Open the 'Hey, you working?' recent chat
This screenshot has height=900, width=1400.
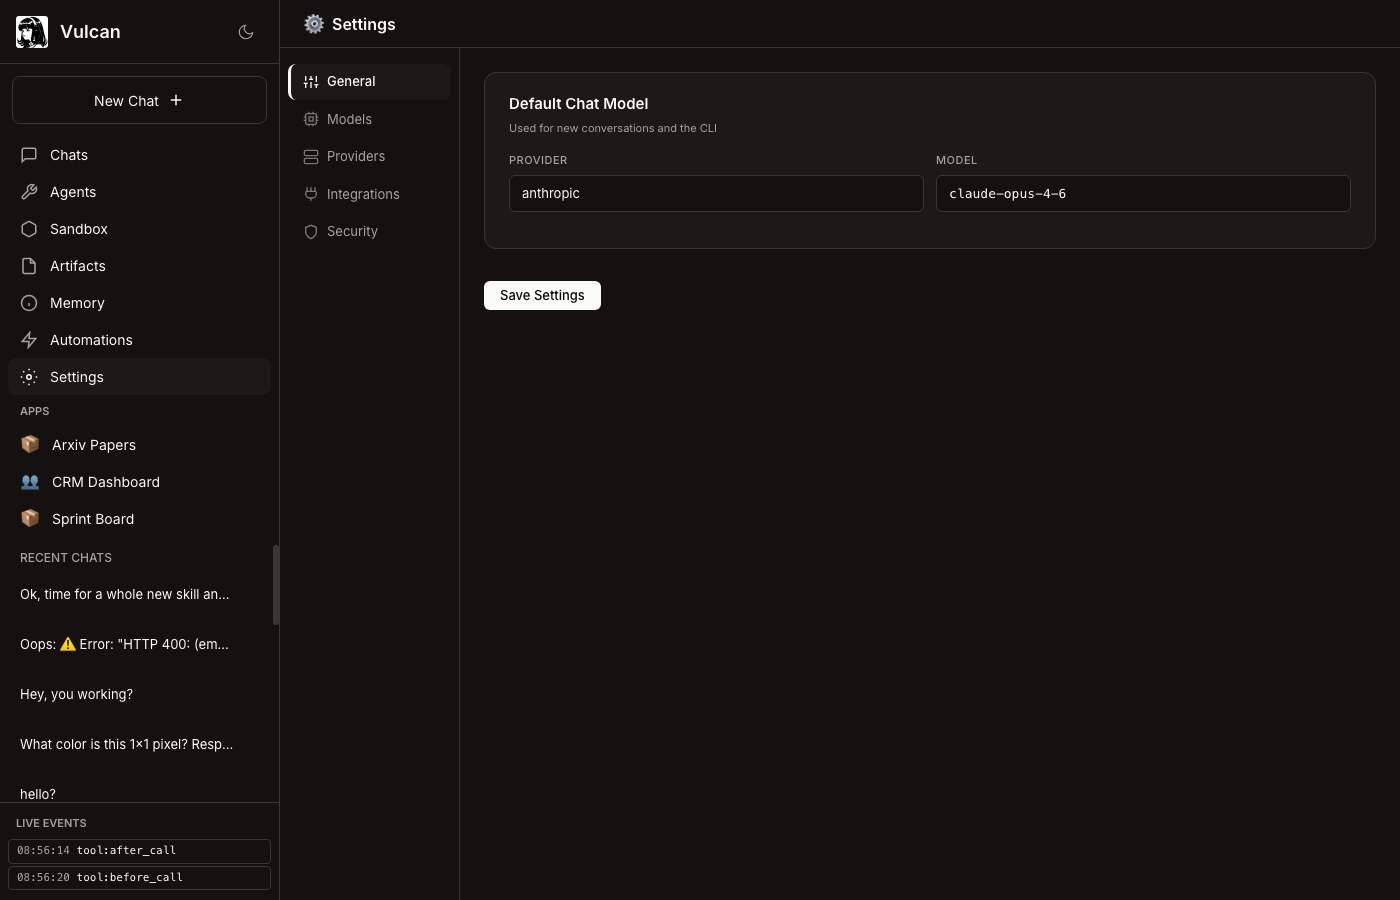pos(77,694)
